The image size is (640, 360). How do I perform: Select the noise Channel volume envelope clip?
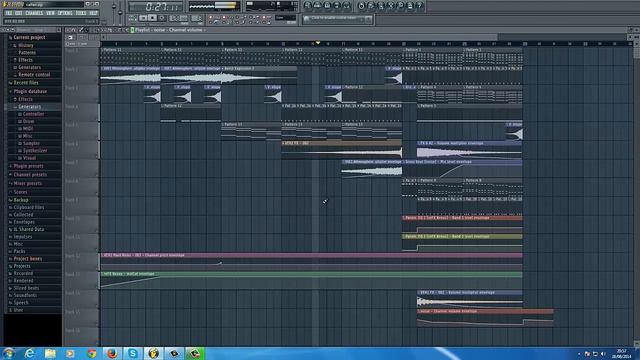pyautogui.click(x=485, y=318)
